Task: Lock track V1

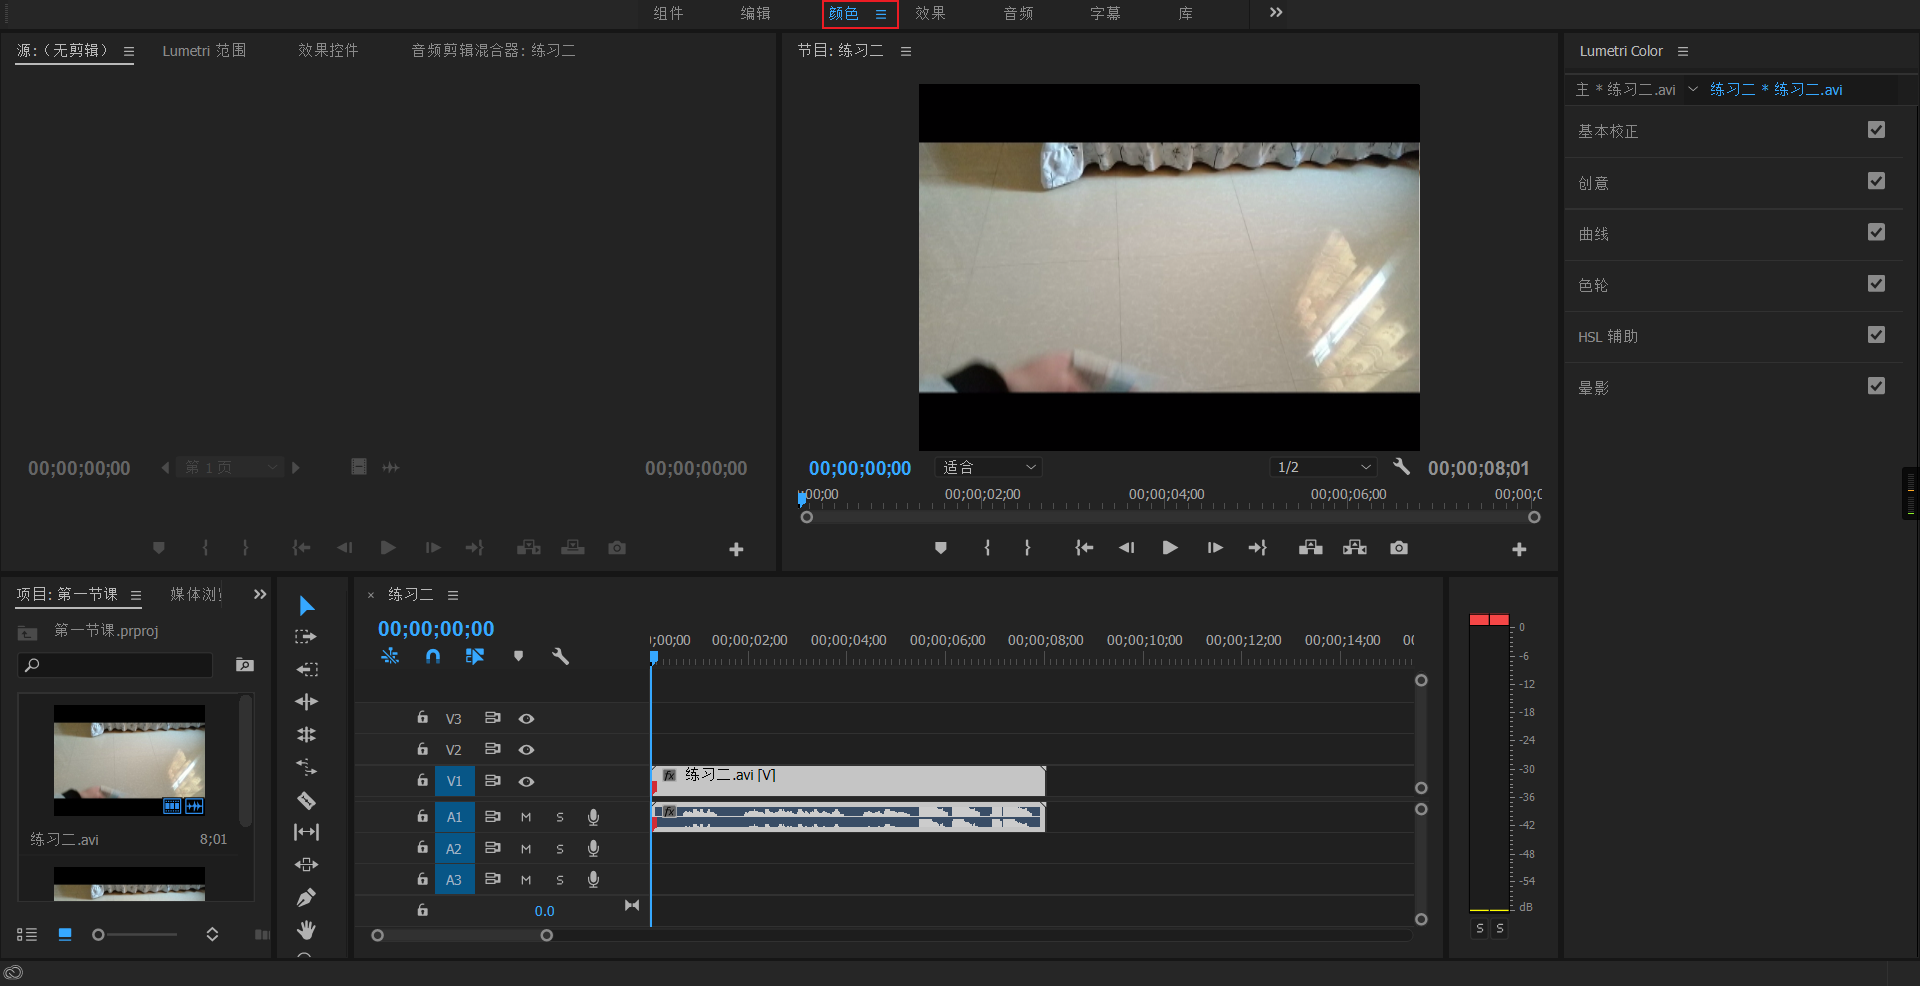Action: click(422, 780)
